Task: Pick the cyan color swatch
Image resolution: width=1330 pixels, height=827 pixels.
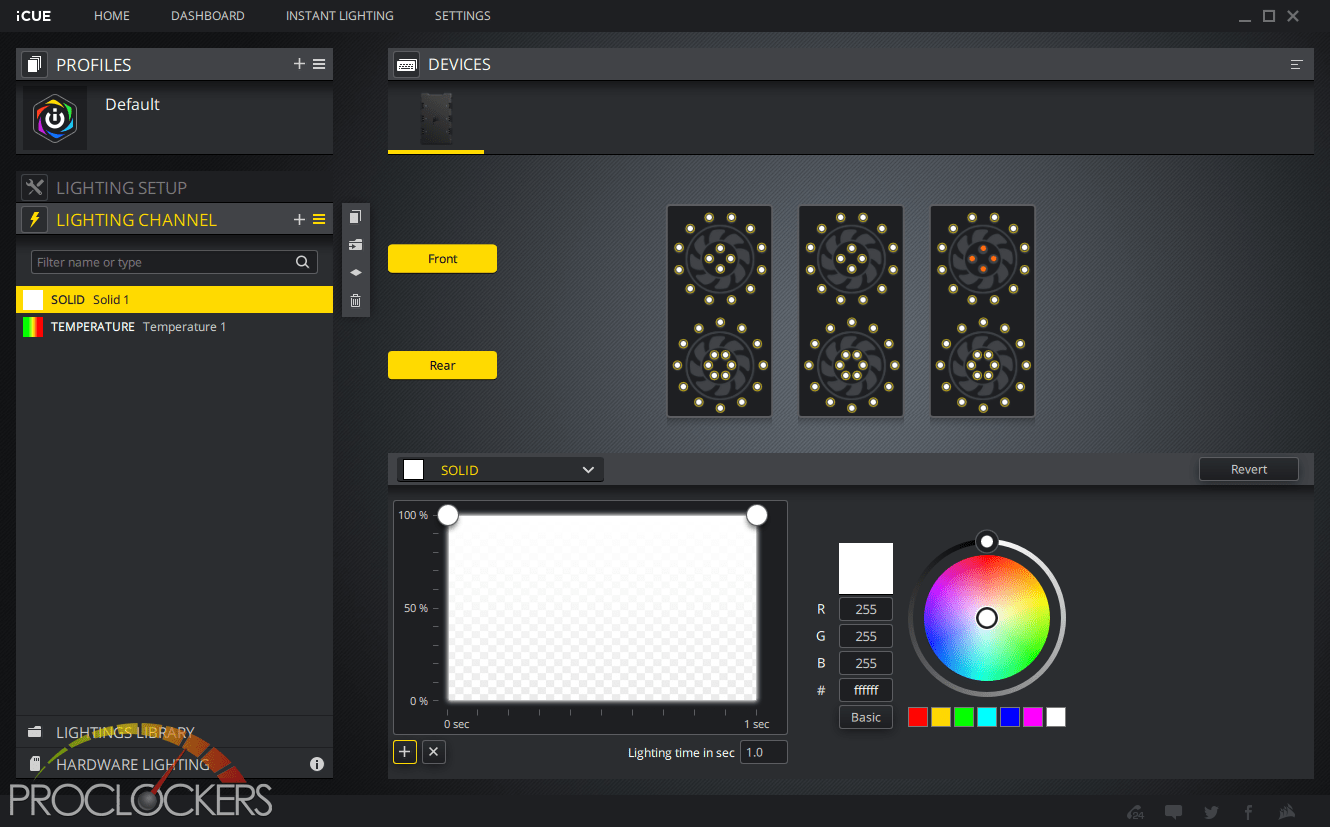Action: pos(987,717)
